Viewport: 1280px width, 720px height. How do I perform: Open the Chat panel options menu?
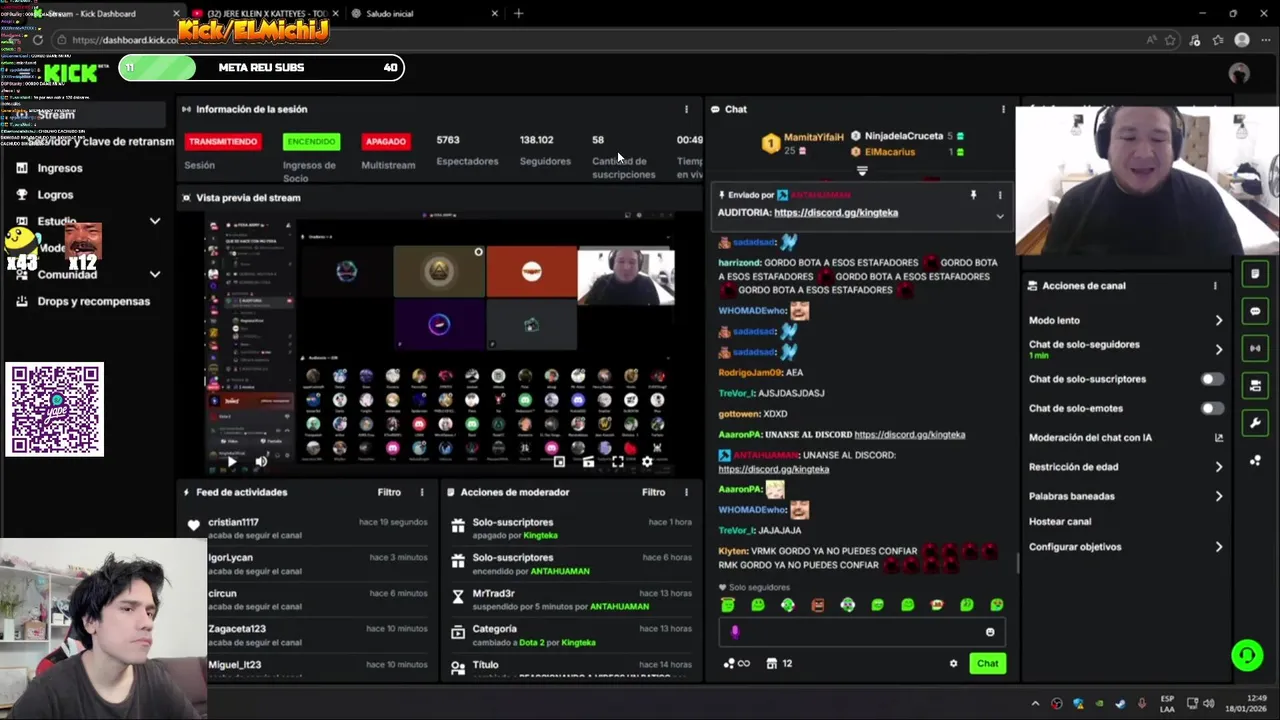[1003, 109]
